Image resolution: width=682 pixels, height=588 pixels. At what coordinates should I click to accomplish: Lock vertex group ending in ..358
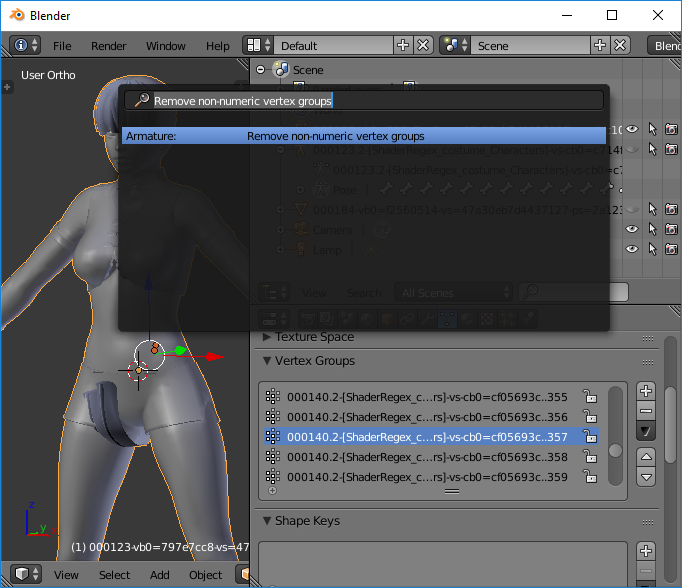[x=590, y=457]
